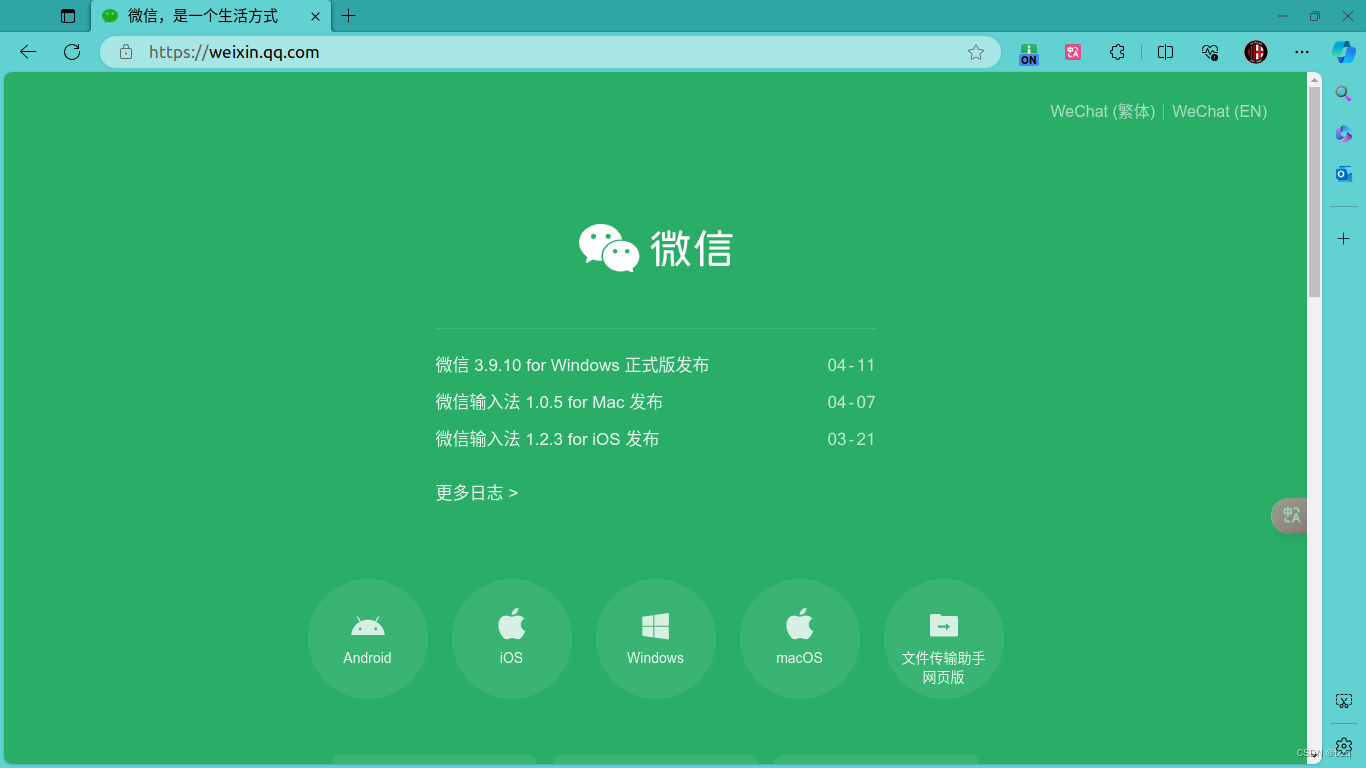Open the Android download button
Viewport: 1366px width, 768px height.
(x=368, y=639)
